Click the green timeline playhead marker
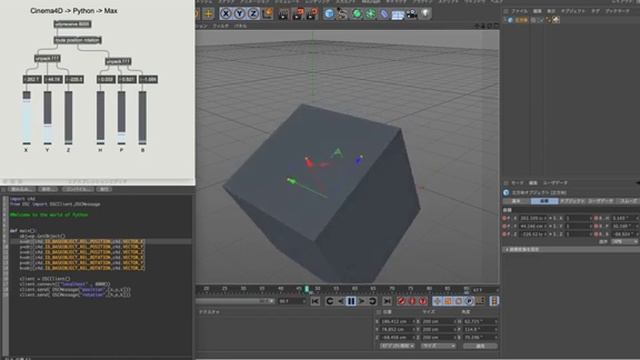Image resolution: width=640 pixels, height=360 pixels. click(x=307, y=289)
